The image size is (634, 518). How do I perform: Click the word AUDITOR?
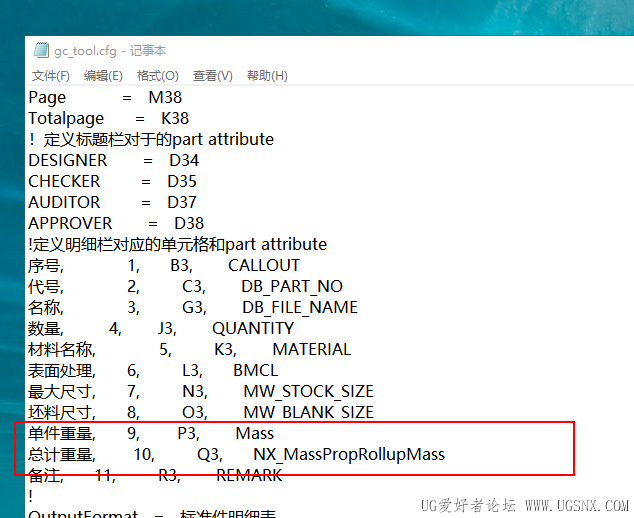pos(64,203)
